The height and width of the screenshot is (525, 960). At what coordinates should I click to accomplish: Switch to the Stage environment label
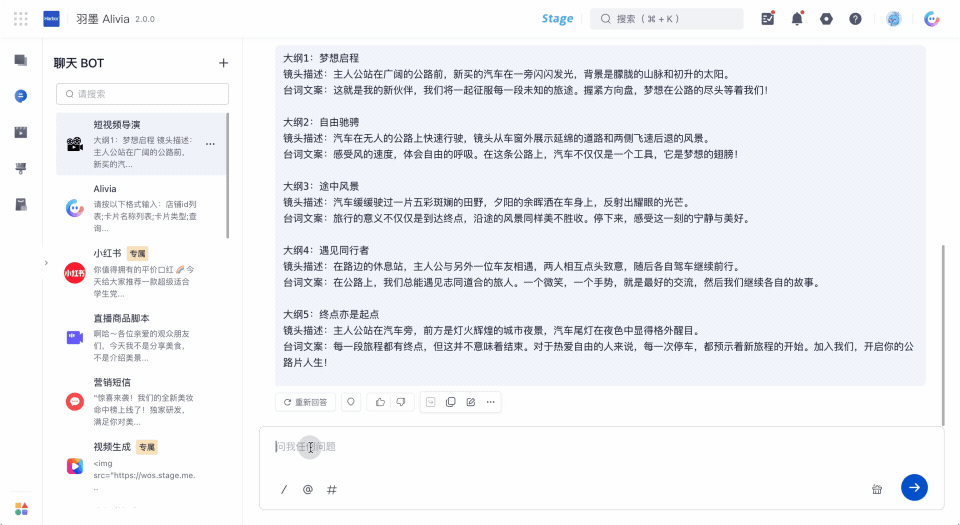557,19
